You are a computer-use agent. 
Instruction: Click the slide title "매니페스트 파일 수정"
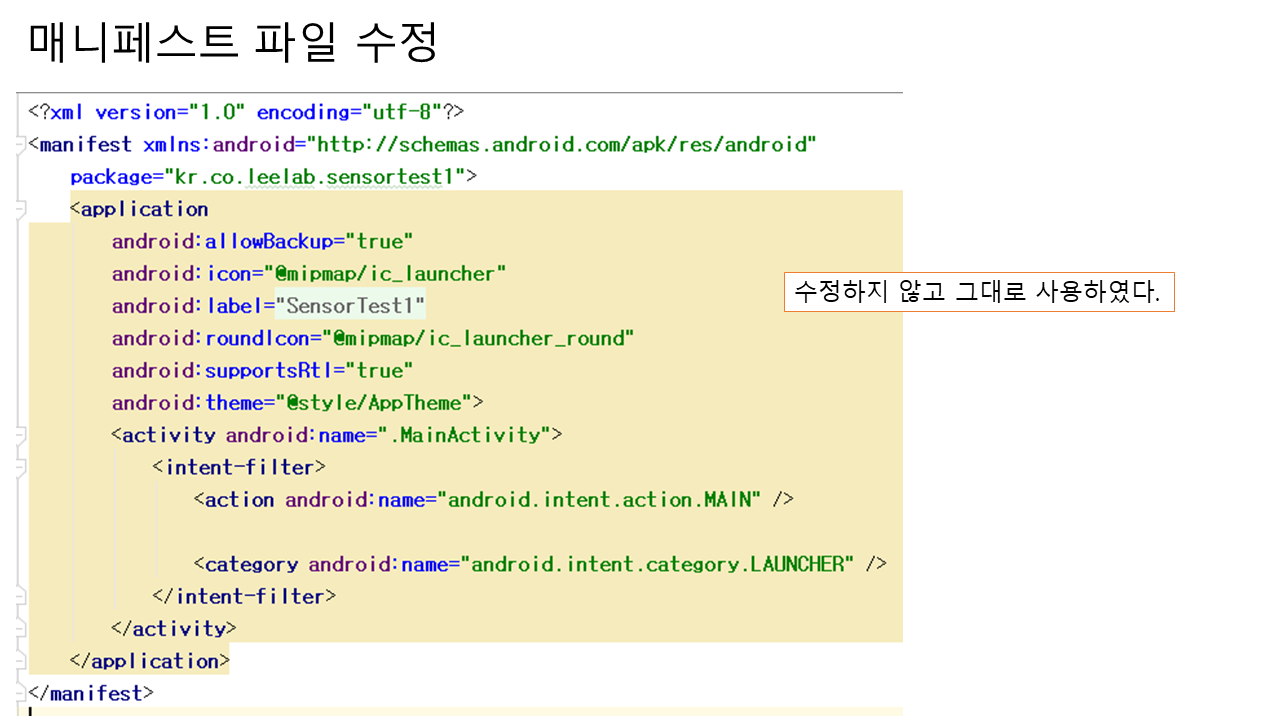pyautogui.click(x=233, y=43)
